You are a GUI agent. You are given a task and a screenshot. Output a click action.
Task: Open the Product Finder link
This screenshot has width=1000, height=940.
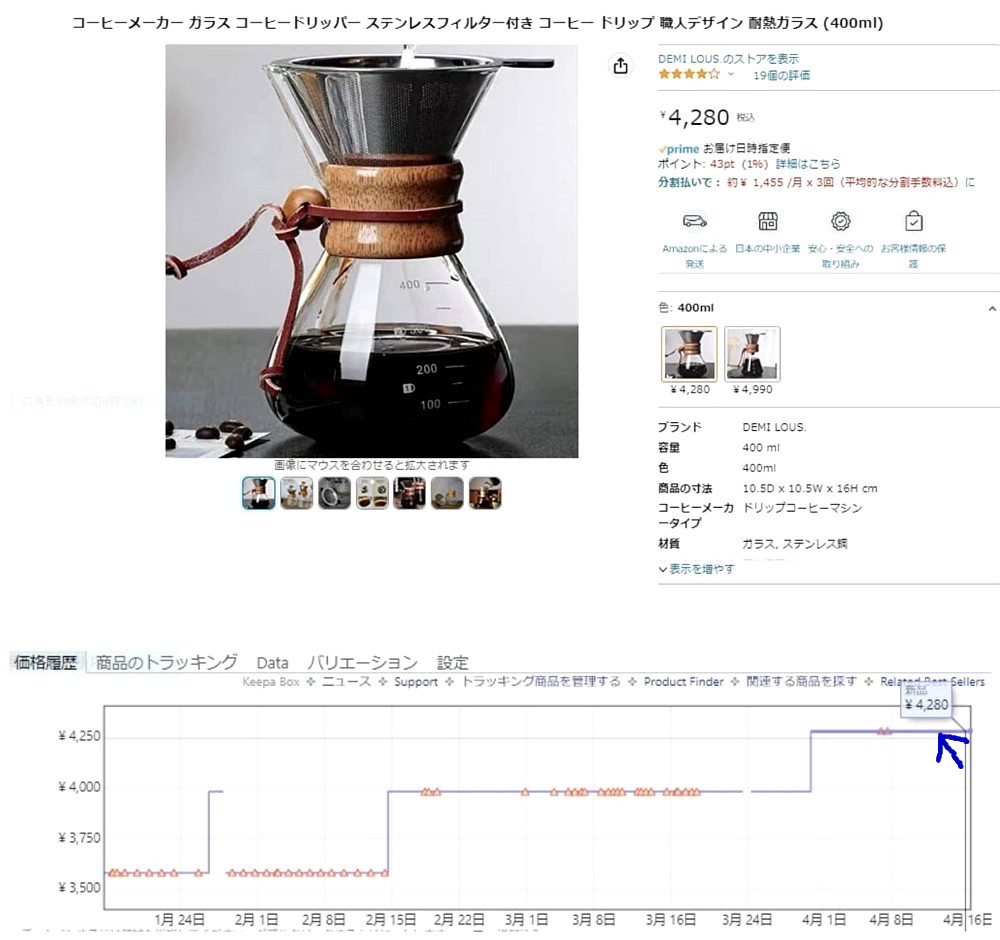(684, 682)
